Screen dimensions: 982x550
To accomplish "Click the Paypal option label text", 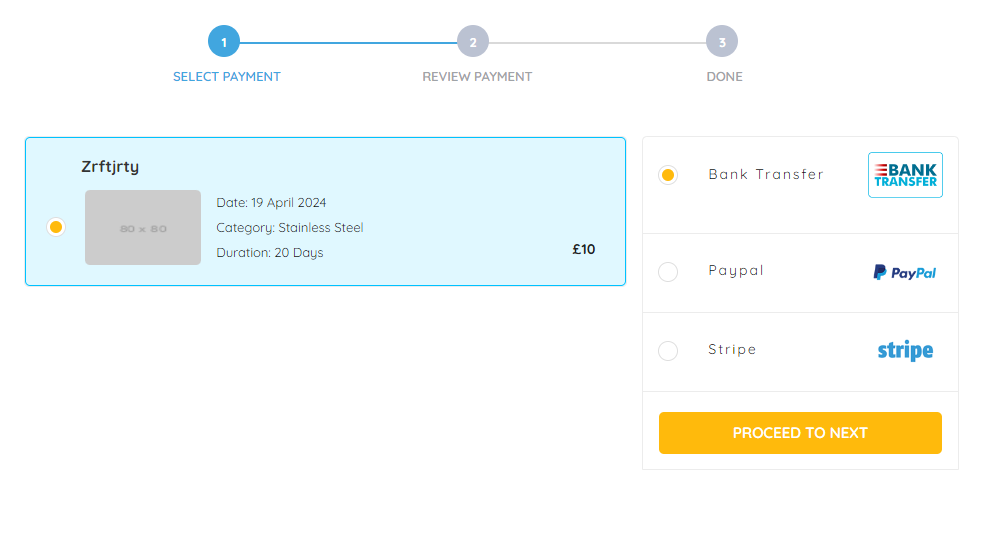I will click(x=736, y=271).
